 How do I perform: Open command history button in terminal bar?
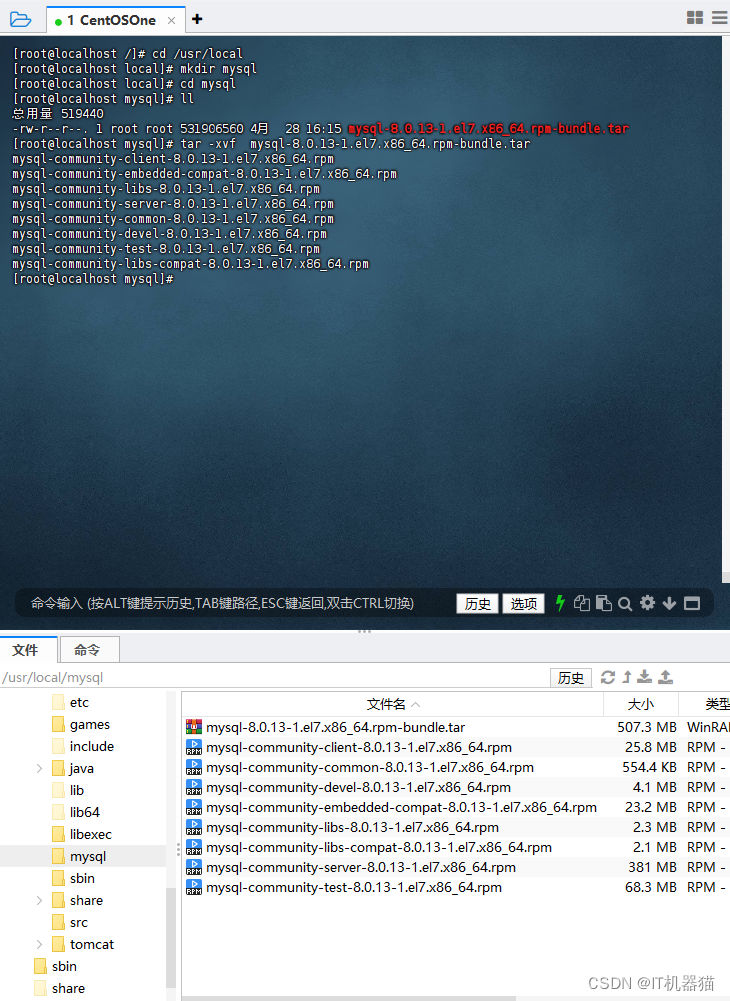477,603
